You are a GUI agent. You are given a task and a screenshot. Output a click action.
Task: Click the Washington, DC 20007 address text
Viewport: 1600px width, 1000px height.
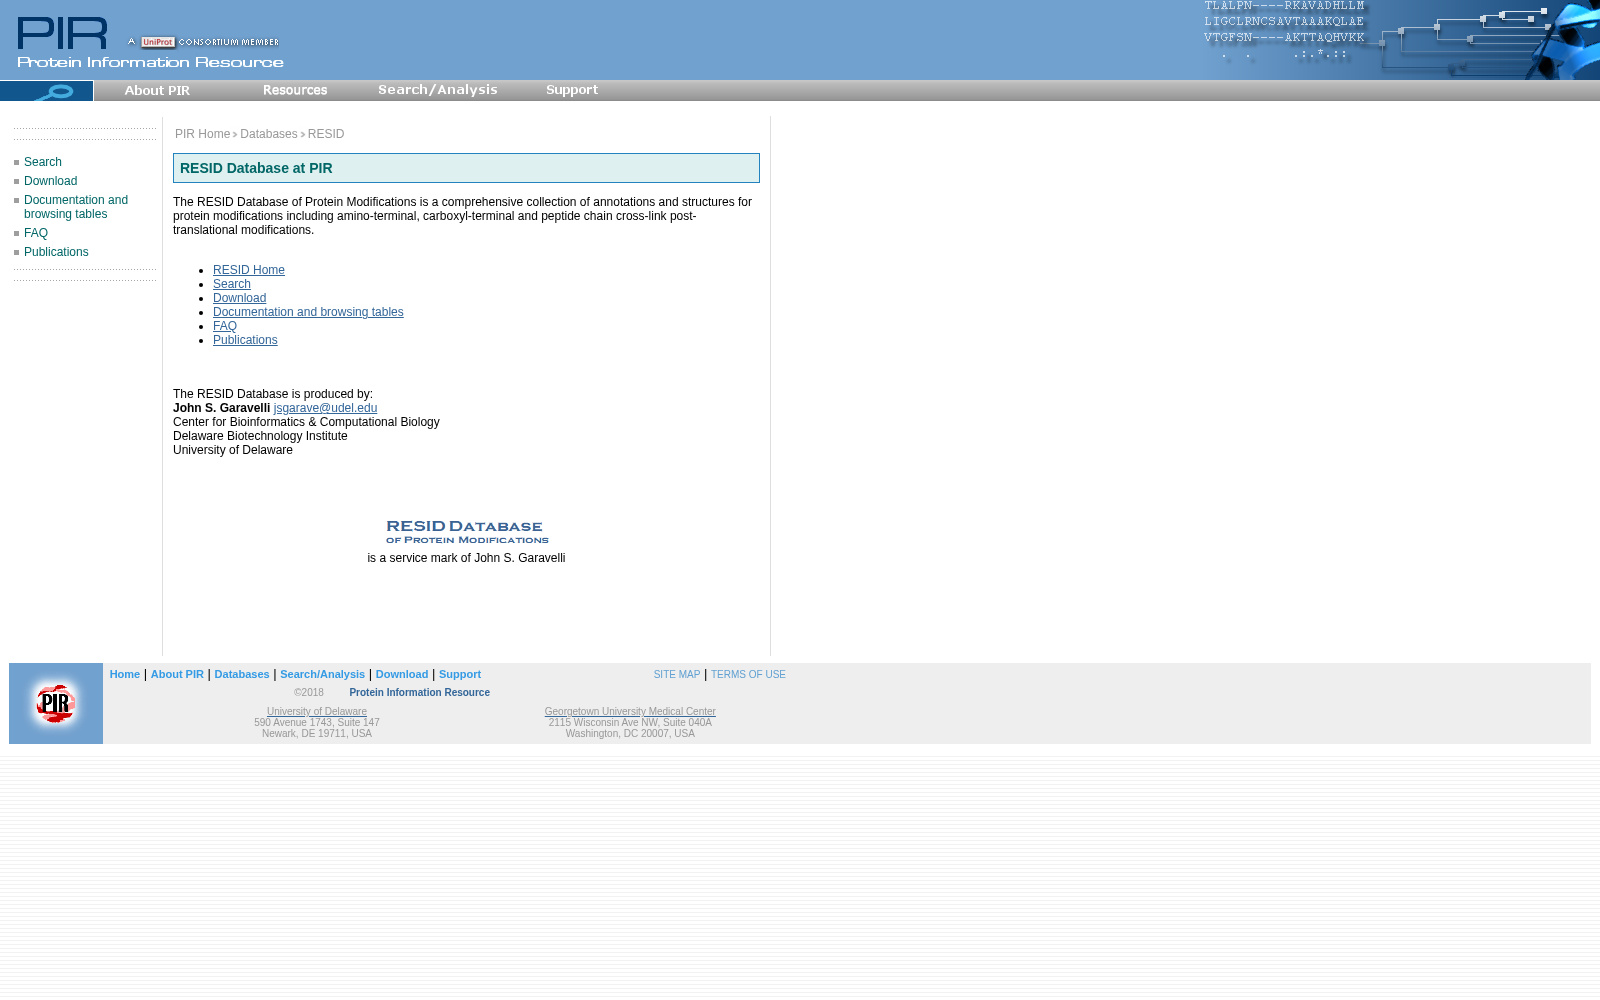pos(630,734)
